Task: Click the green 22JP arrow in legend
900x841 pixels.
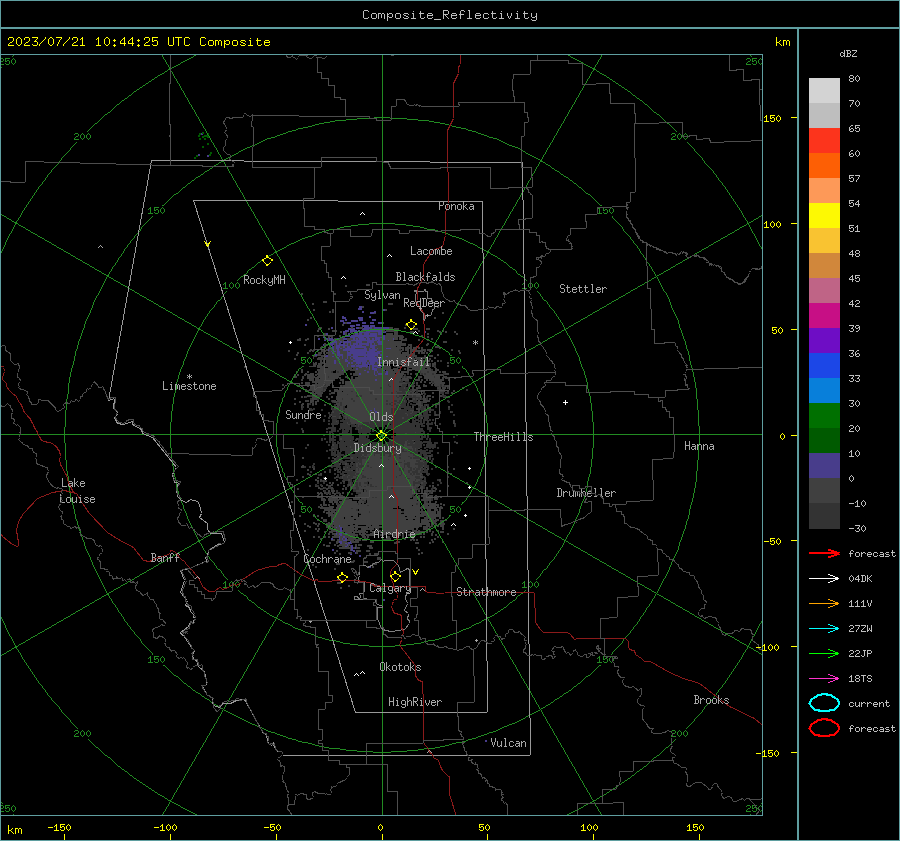Action: [824, 653]
